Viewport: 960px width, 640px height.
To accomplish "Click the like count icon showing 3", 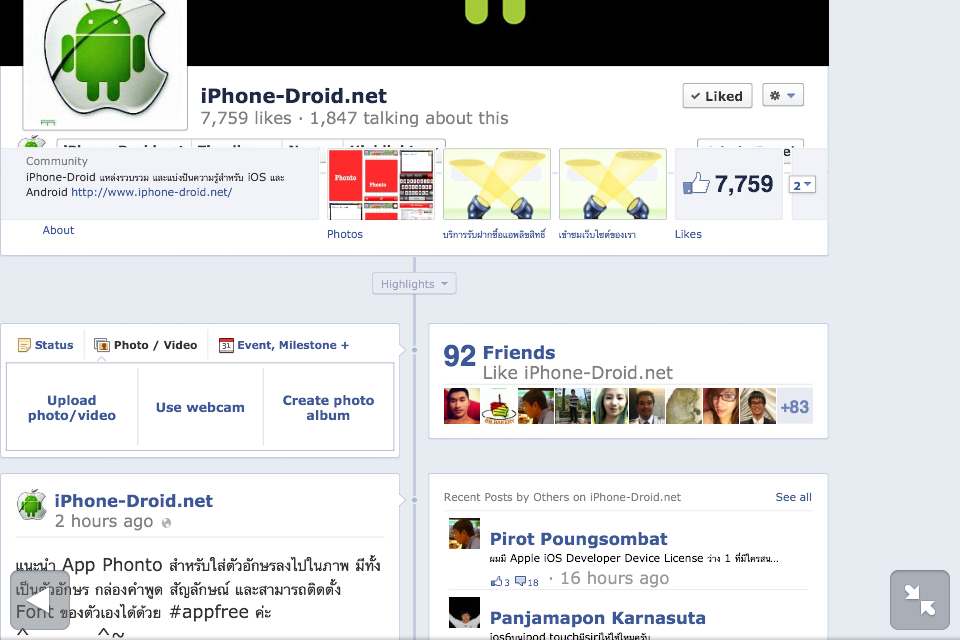I will tap(500, 581).
